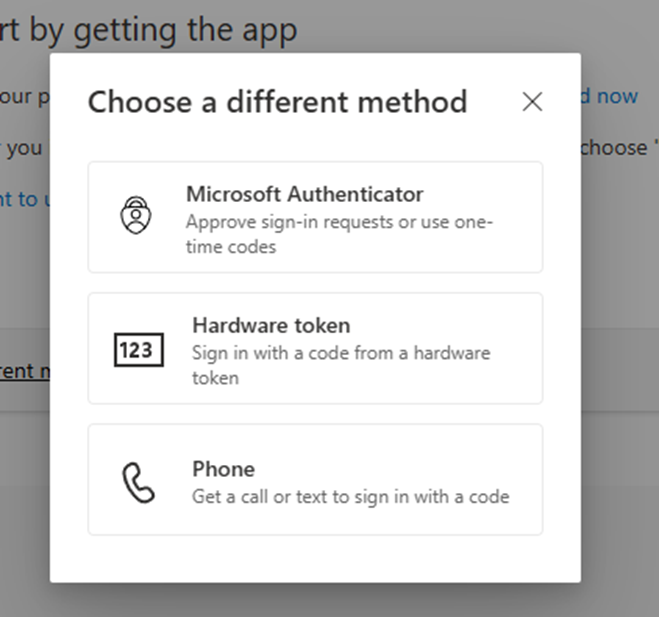Select the Microsoft Authenticator title
Viewport: 659px width, 617px height.
tap(304, 194)
